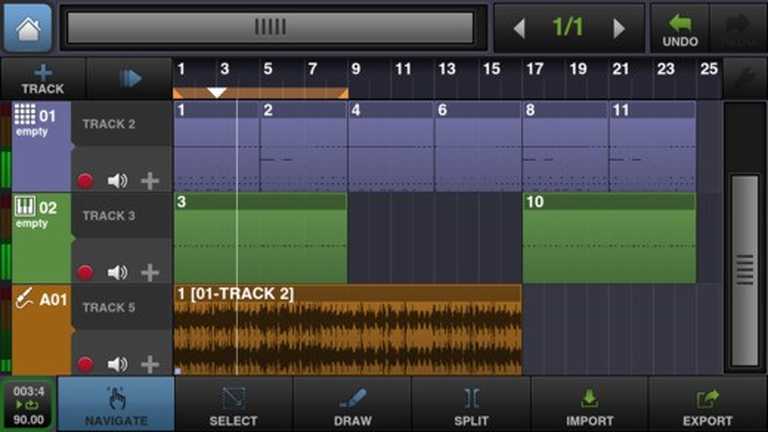
Task: Toggle record arm on TRACK 5
Action: (x=85, y=364)
